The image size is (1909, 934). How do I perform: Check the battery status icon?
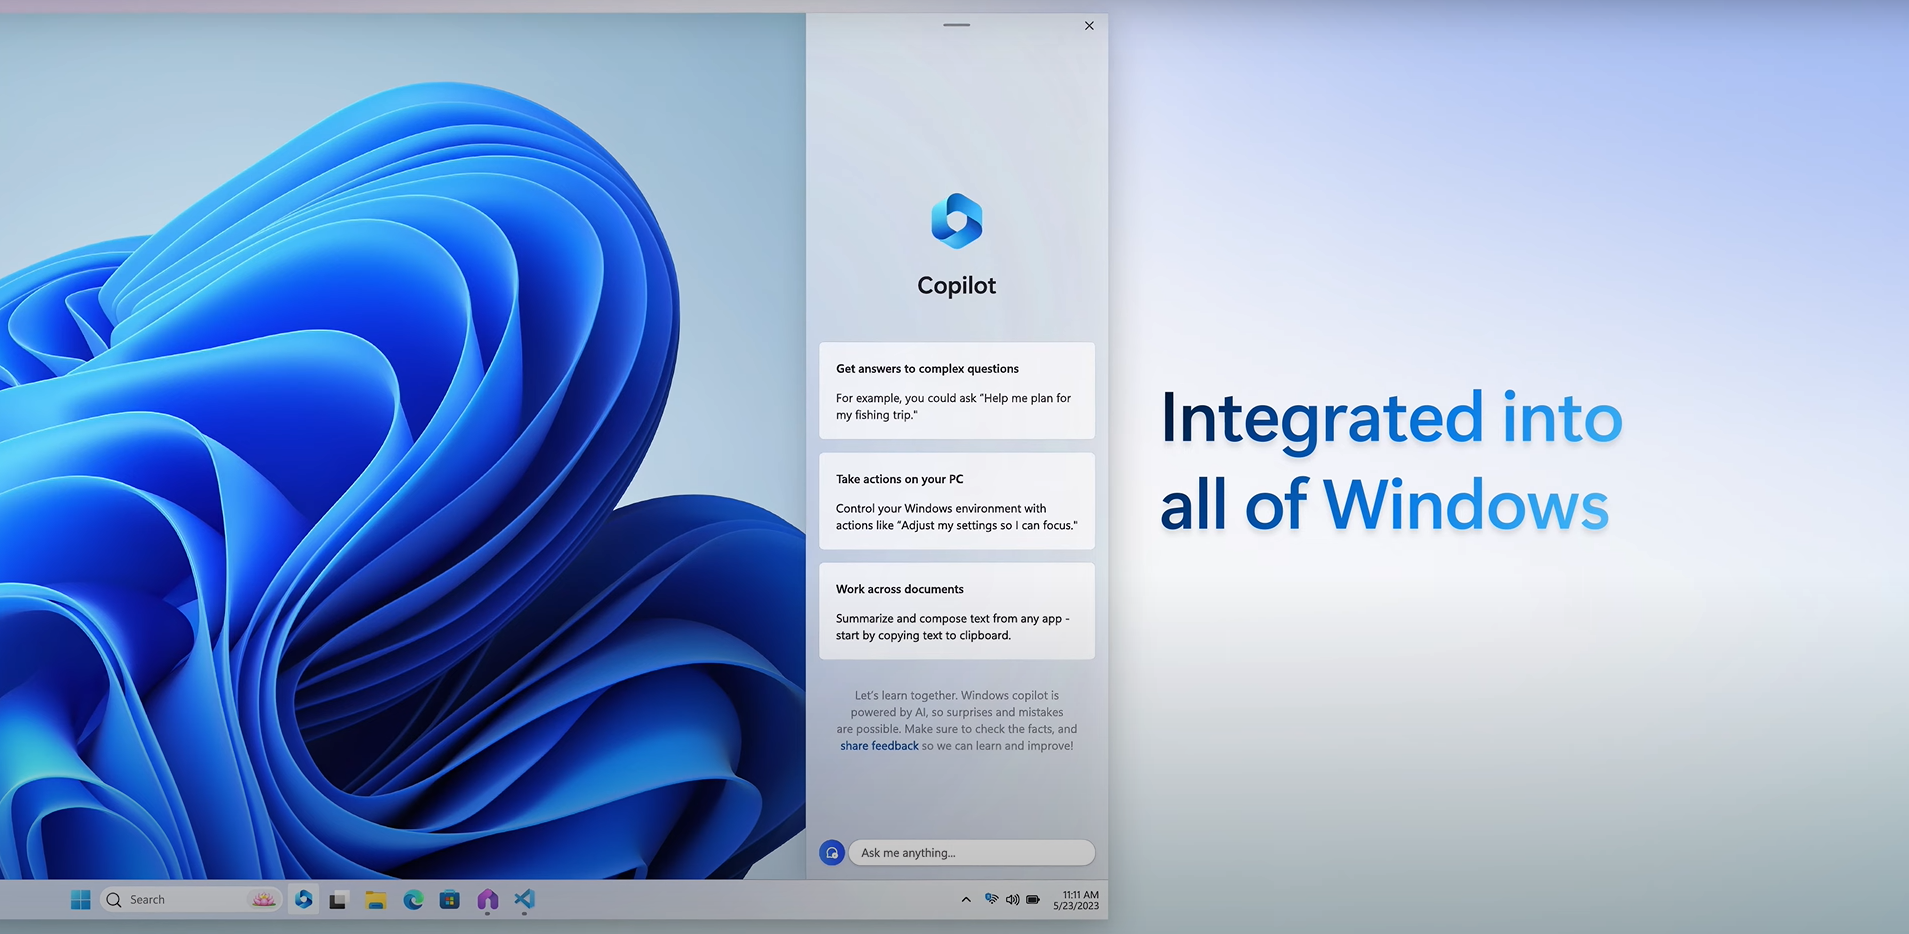click(x=1033, y=900)
